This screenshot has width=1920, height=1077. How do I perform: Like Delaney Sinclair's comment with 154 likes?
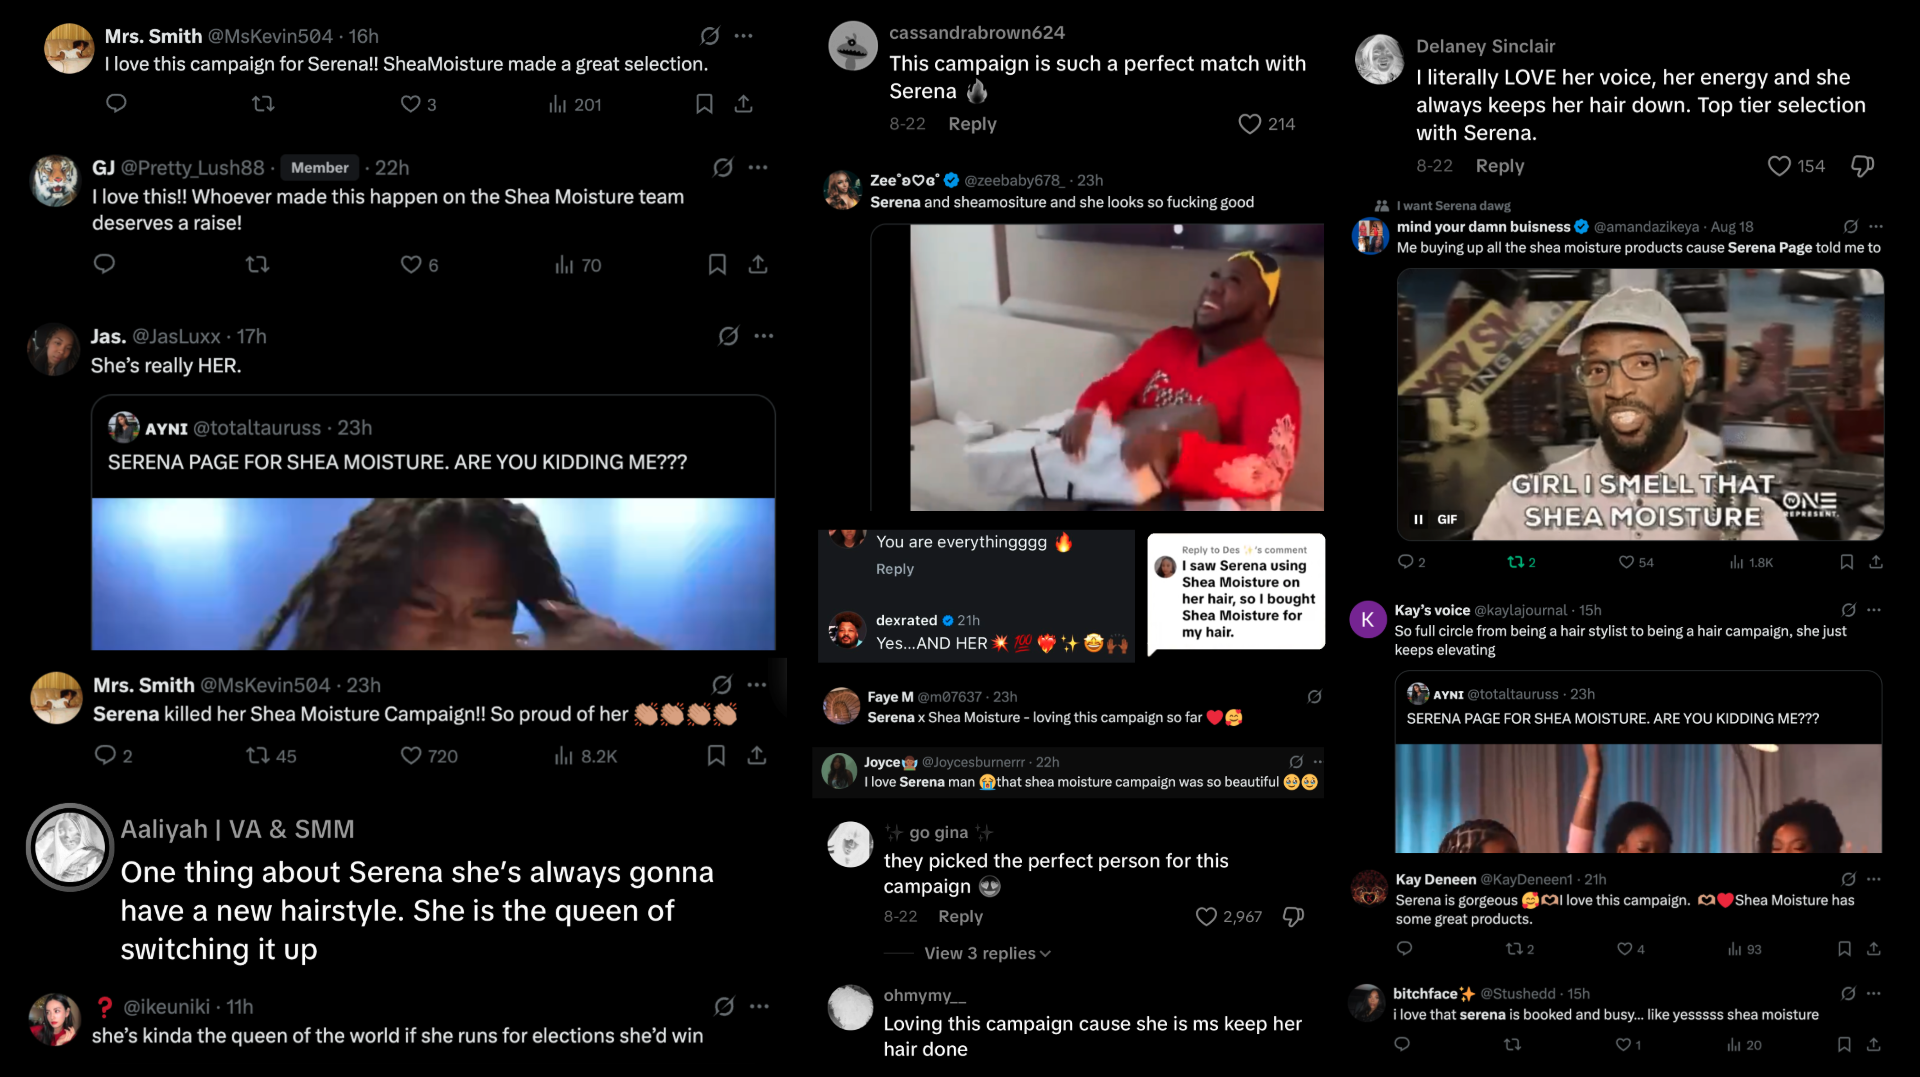(x=1779, y=166)
